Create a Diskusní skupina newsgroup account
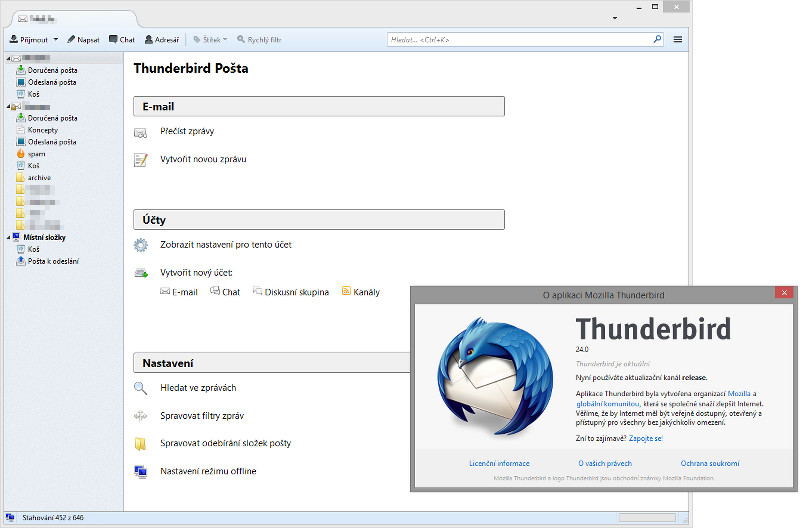Viewport: 800px width, 528px height. coord(291,292)
